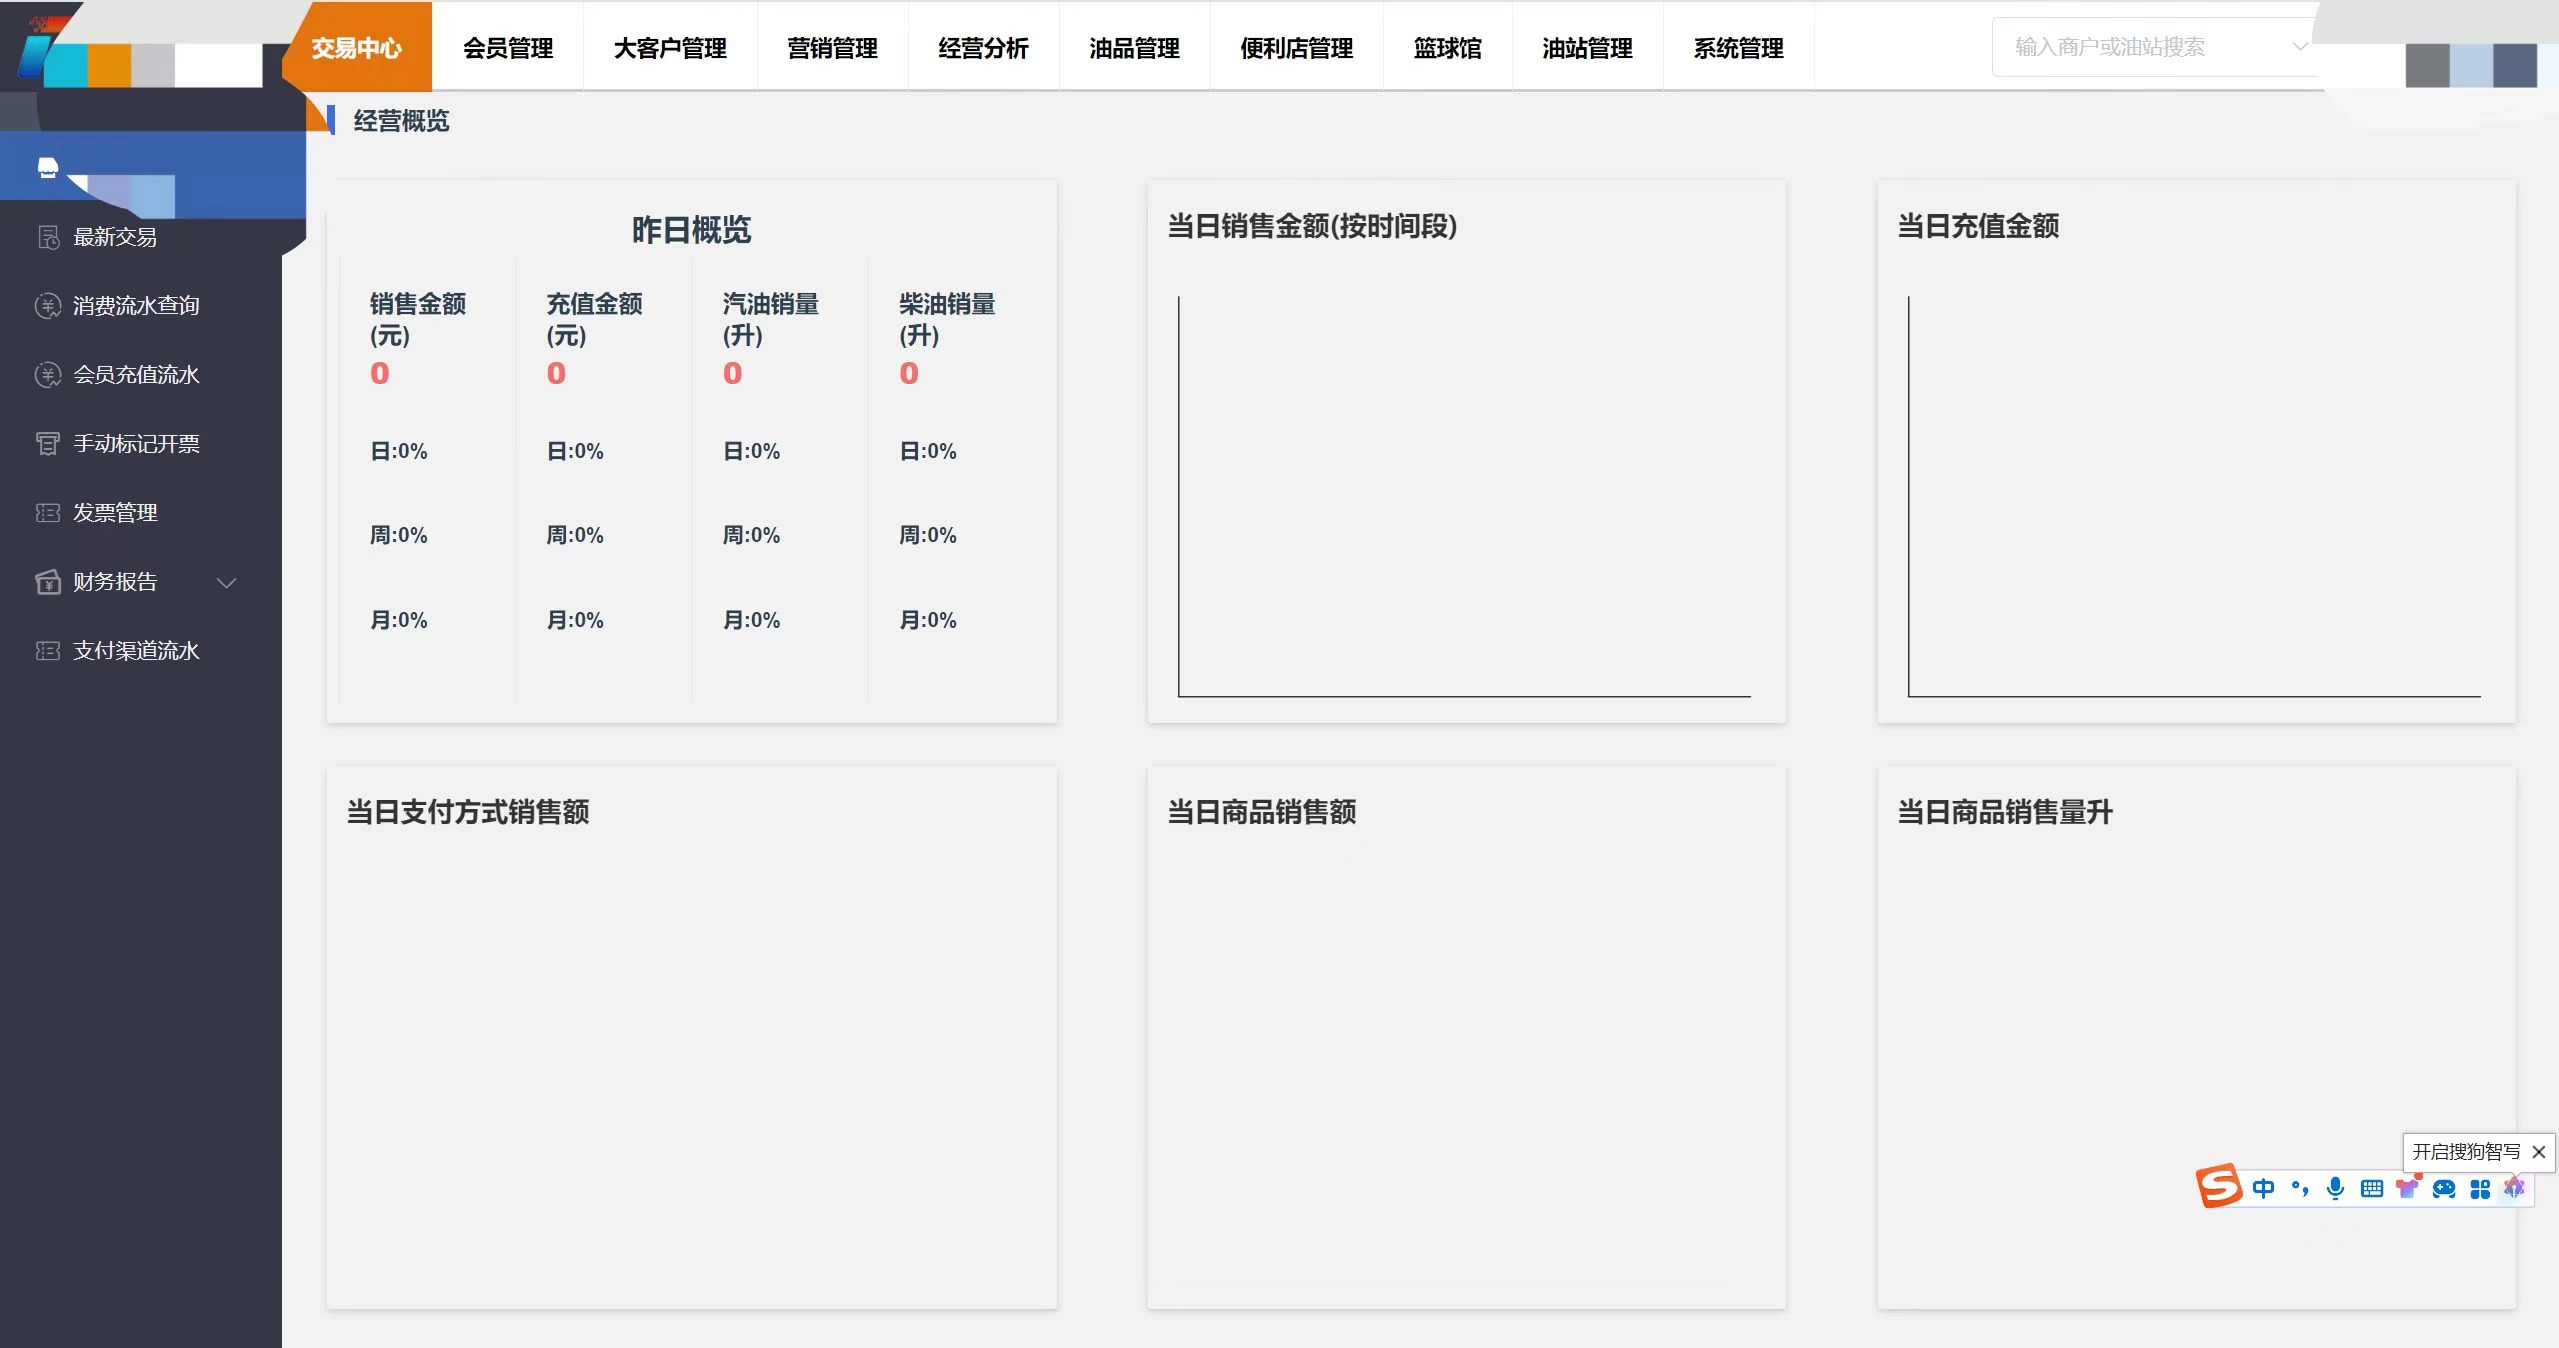This screenshot has width=2559, height=1348.
Task: Click 月:0% in the 销售金额 column
Action: (399, 620)
